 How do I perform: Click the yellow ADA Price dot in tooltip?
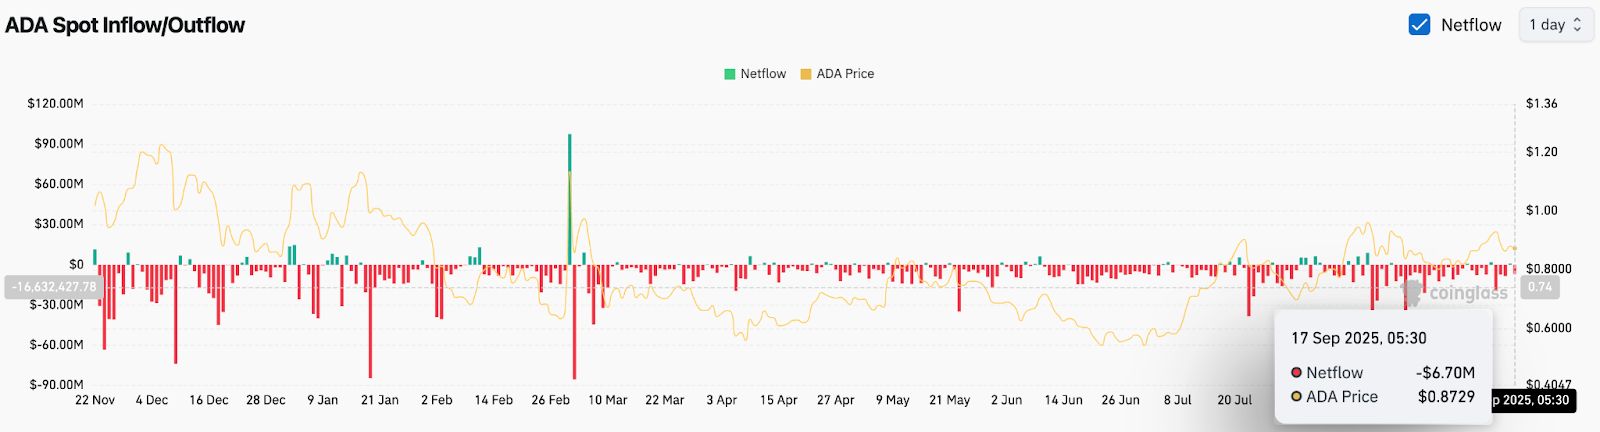tap(1297, 397)
